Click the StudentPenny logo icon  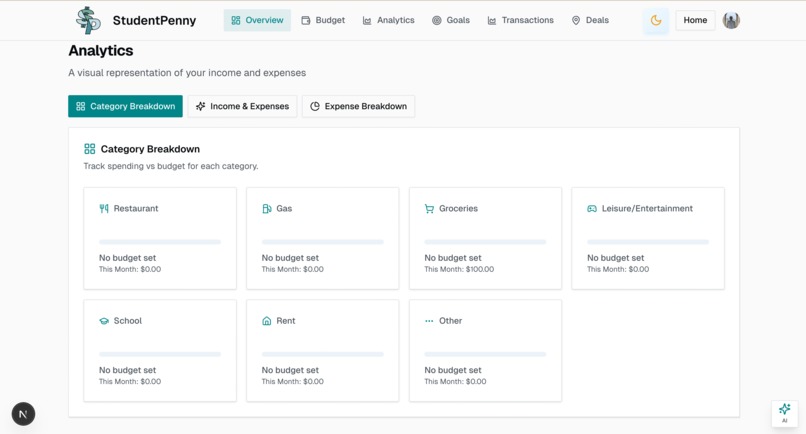click(x=88, y=21)
